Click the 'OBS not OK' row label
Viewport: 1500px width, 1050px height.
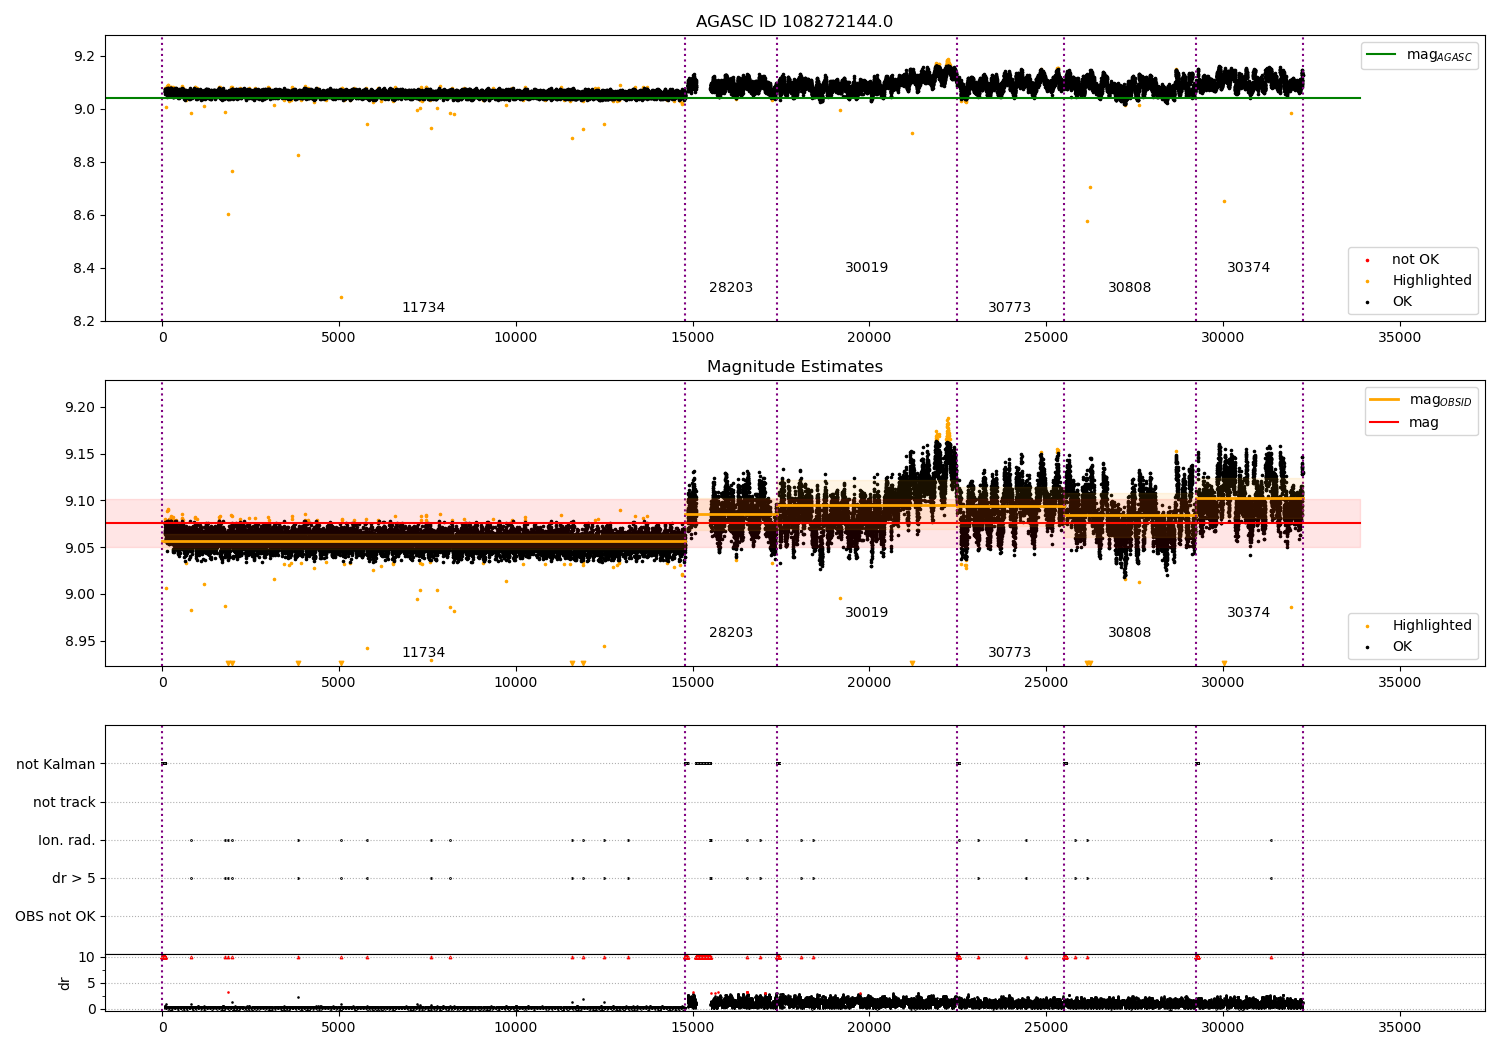tap(55, 917)
